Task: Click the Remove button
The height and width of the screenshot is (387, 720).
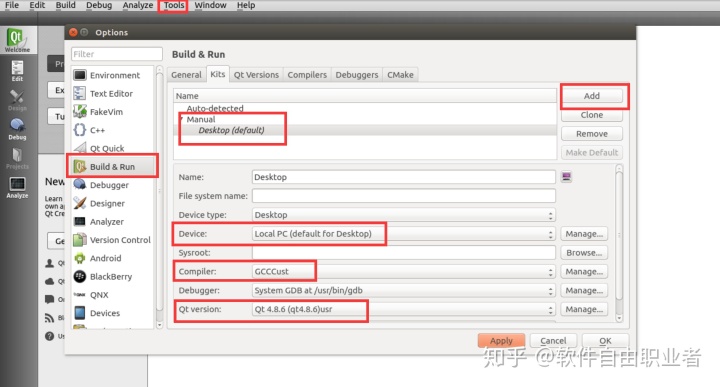Action: [x=592, y=134]
